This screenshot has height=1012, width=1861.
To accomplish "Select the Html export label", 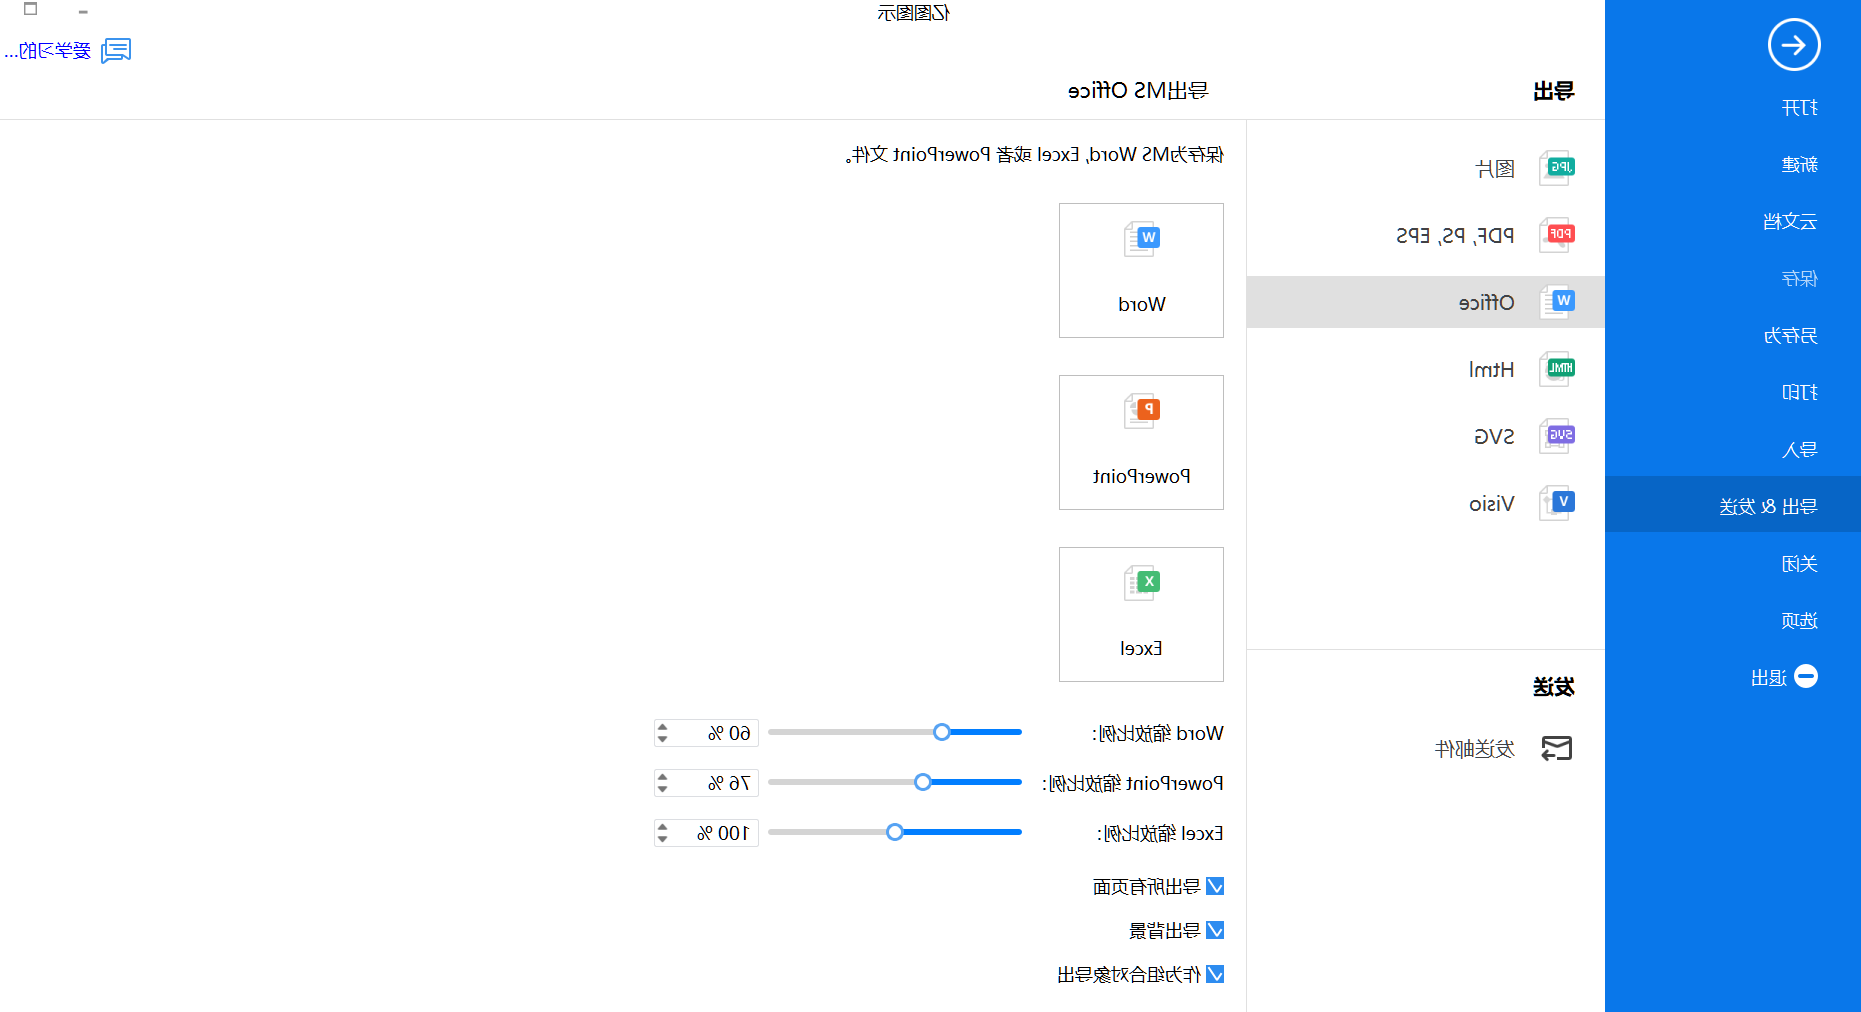I will click(x=1491, y=370).
